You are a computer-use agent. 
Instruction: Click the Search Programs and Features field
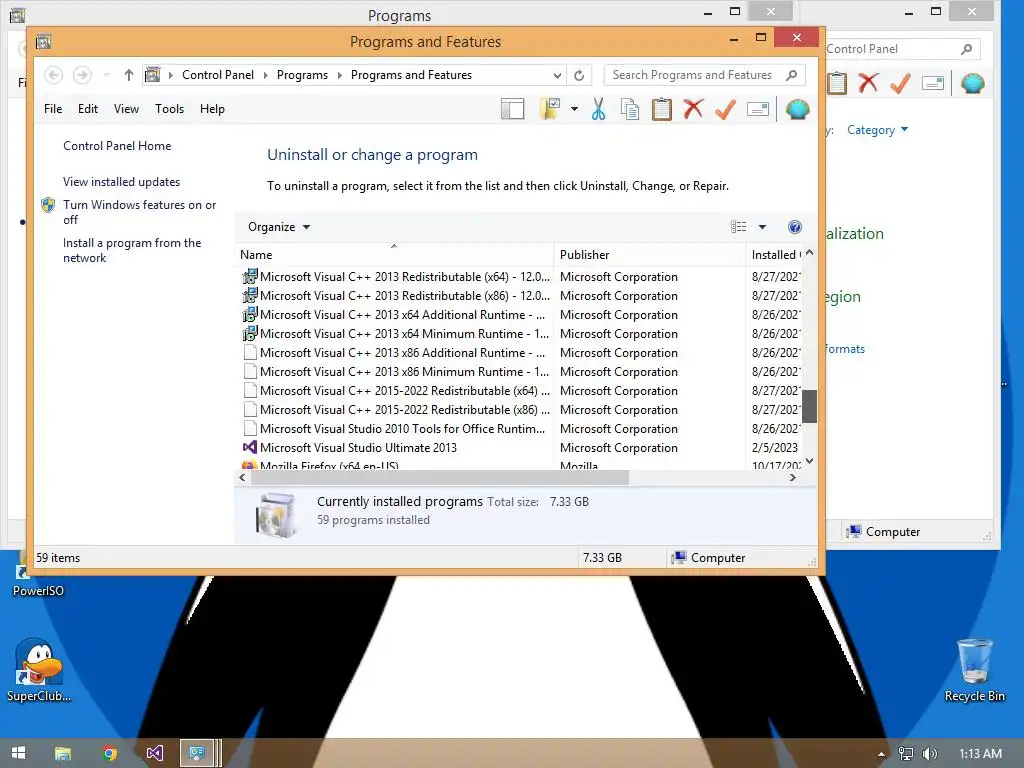(x=704, y=75)
